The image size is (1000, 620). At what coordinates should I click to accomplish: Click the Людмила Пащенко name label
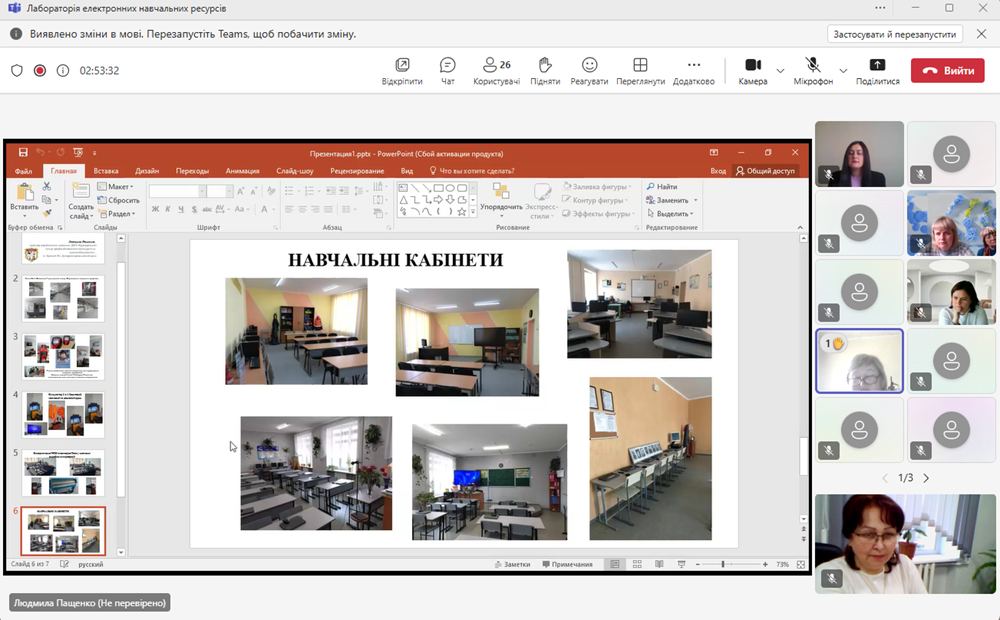tap(90, 602)
